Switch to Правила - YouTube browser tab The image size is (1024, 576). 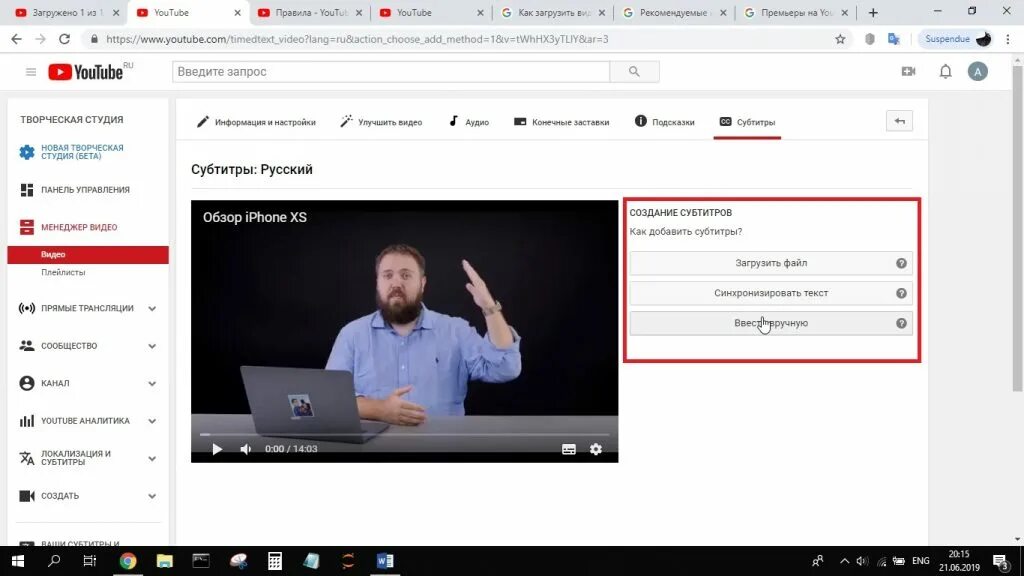tap(310, 12)
